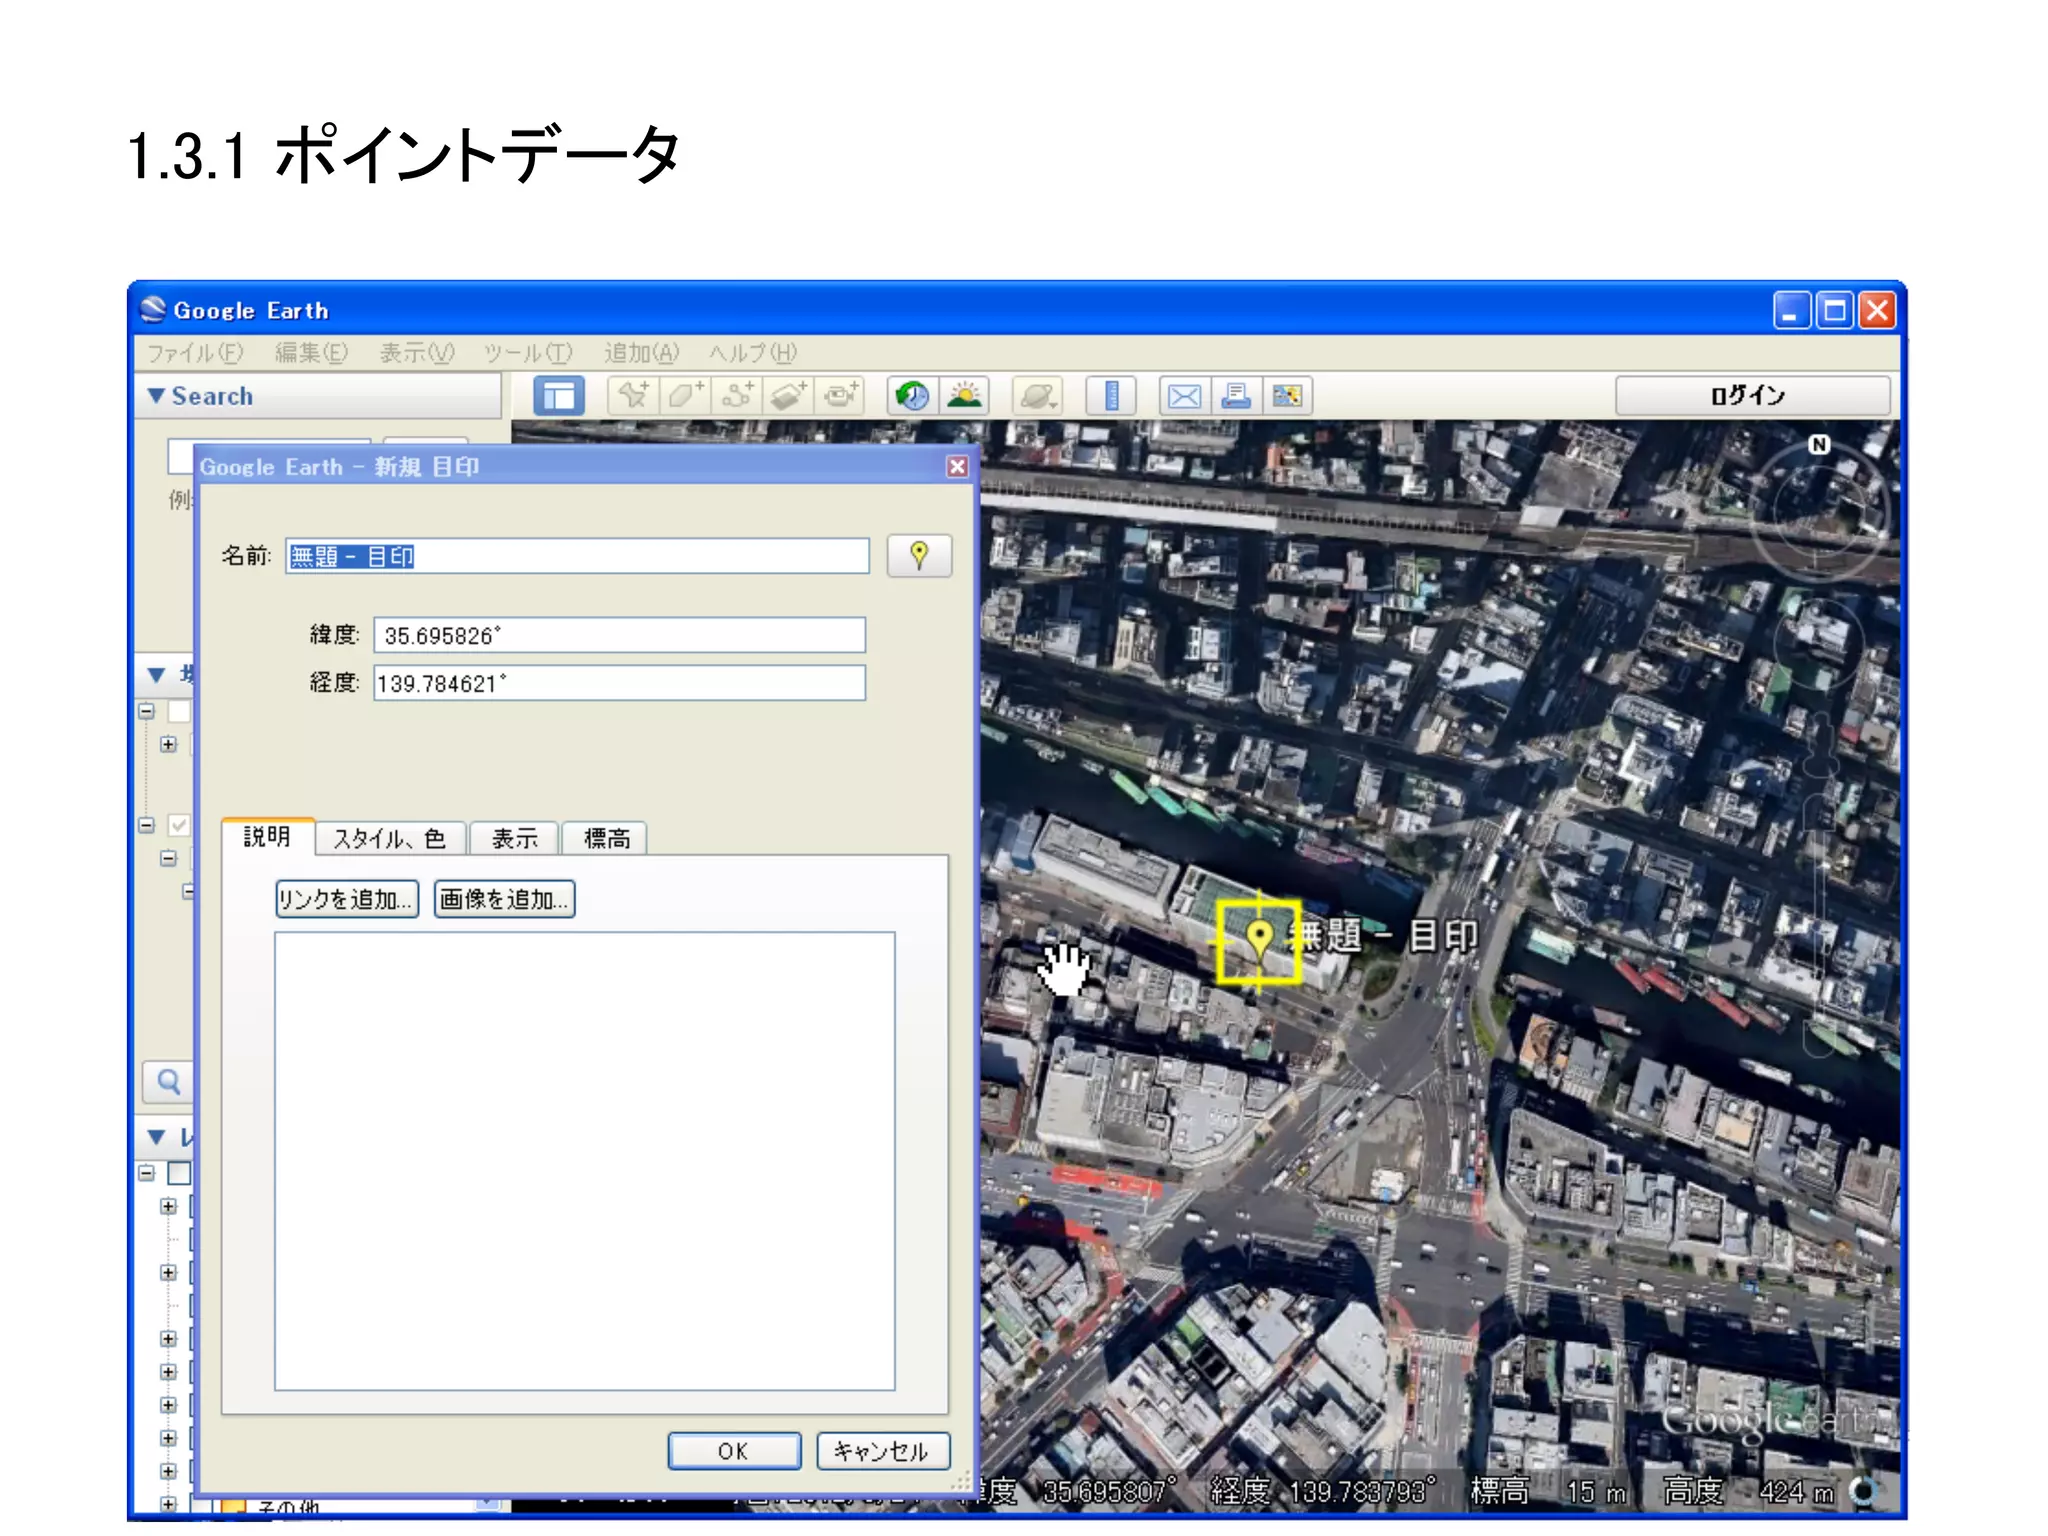The image size is (2048, 1536).
Task: Click the 緯度 latitude field
Action: (619, 635)
